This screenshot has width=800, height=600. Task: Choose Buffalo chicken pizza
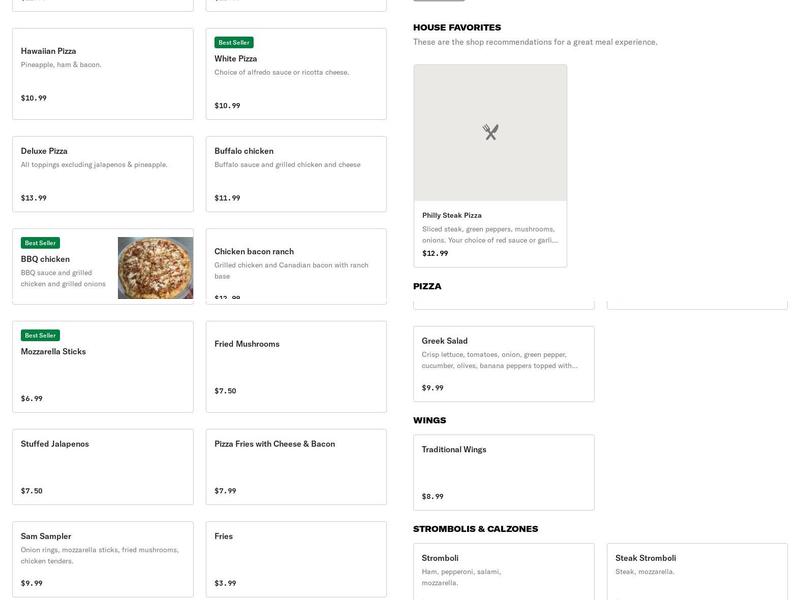point(296,174)
